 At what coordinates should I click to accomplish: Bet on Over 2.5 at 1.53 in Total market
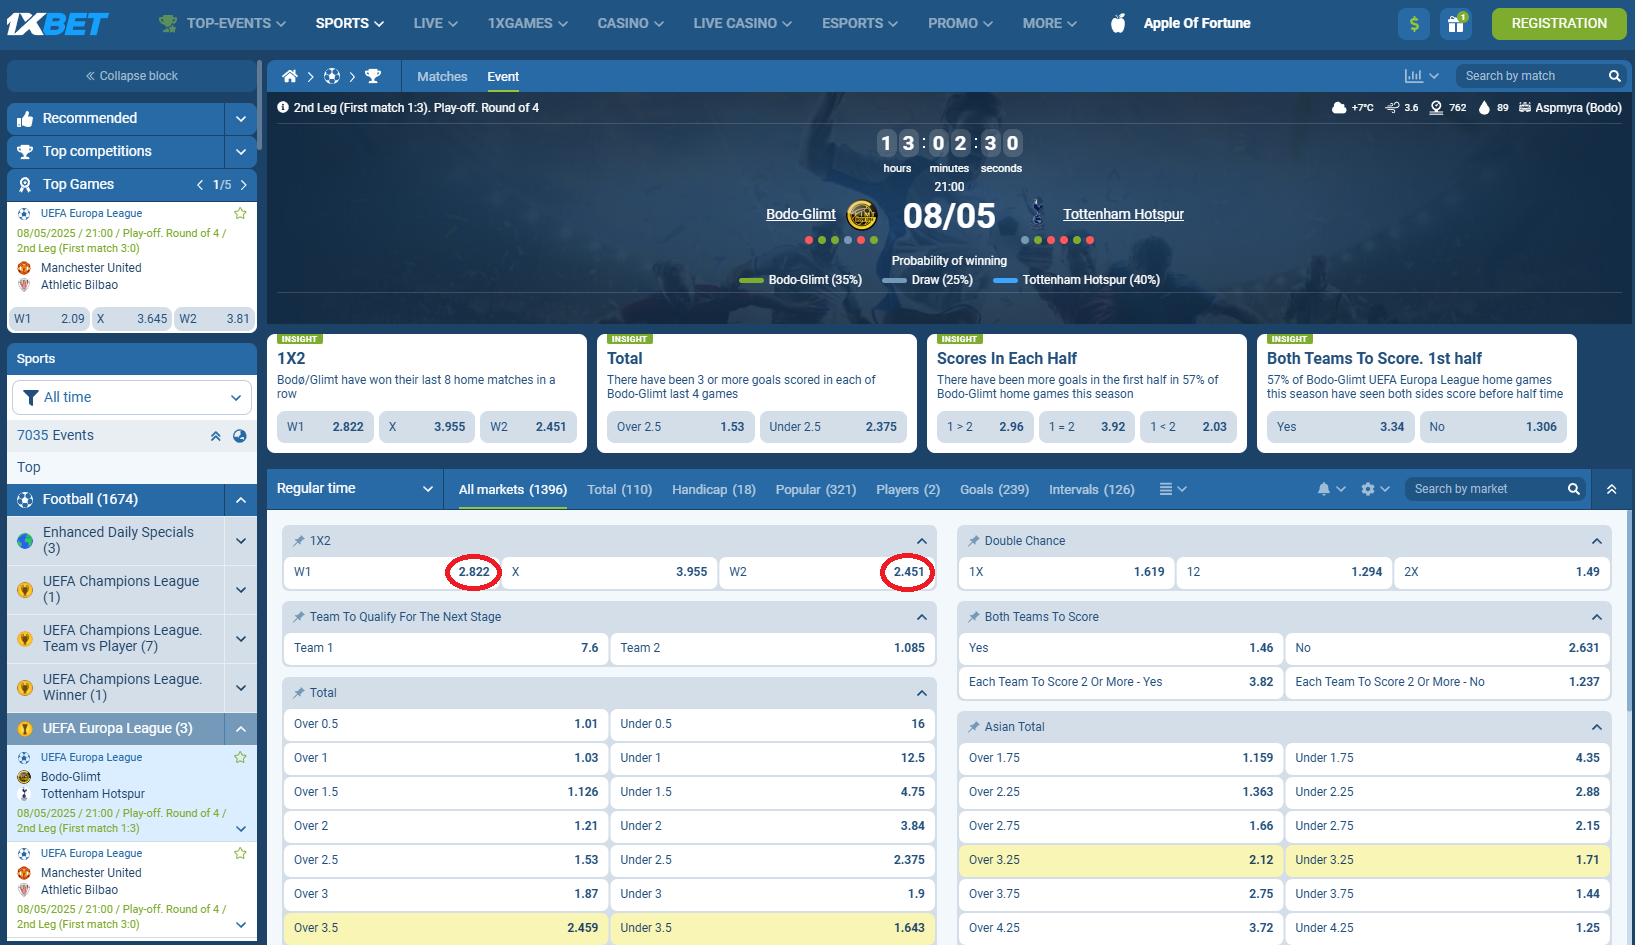click(446, 860)
